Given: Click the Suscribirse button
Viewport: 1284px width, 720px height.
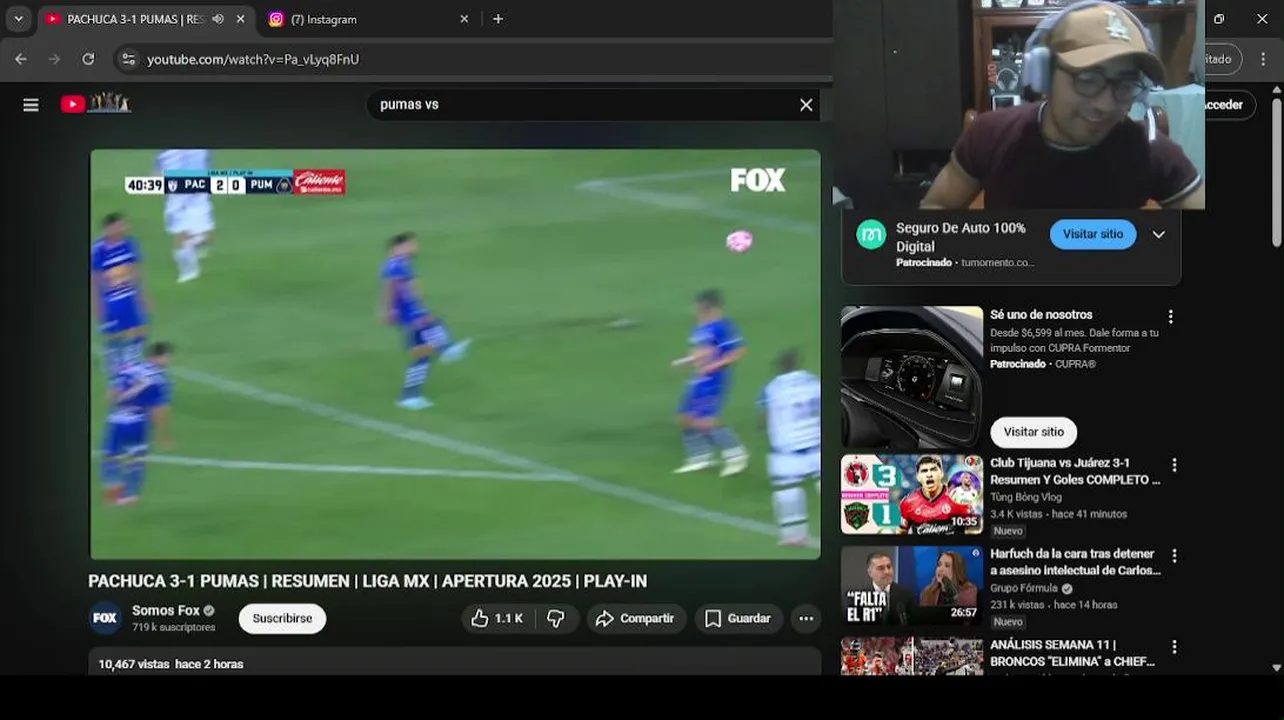Looking at the screenshot, I should pyautogui.click(x=282, y=618).
